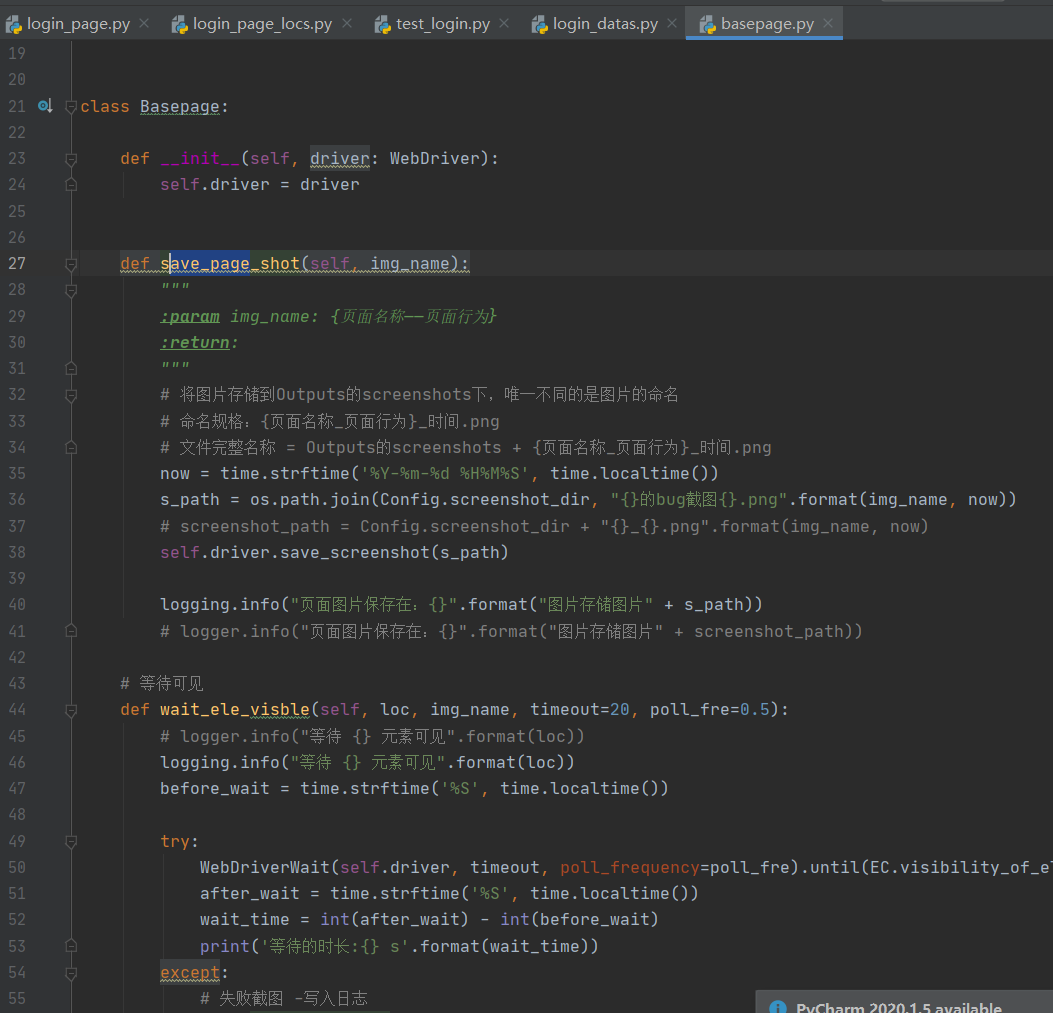Collapse the Basepage class fold at line 21
The height and width of the screenshot is (1013, 1053).
click(71, 107)
